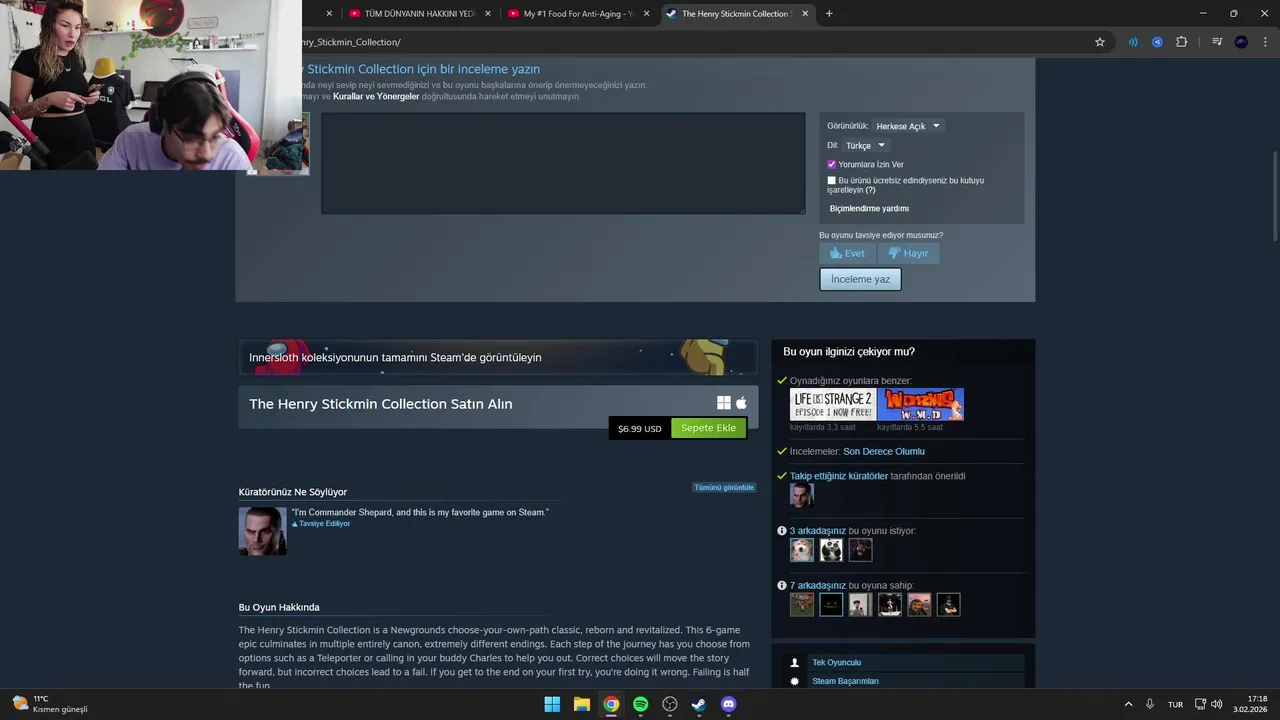
Task: Open OBS Studio from the taskbar
Action: [x=670, y=704]
